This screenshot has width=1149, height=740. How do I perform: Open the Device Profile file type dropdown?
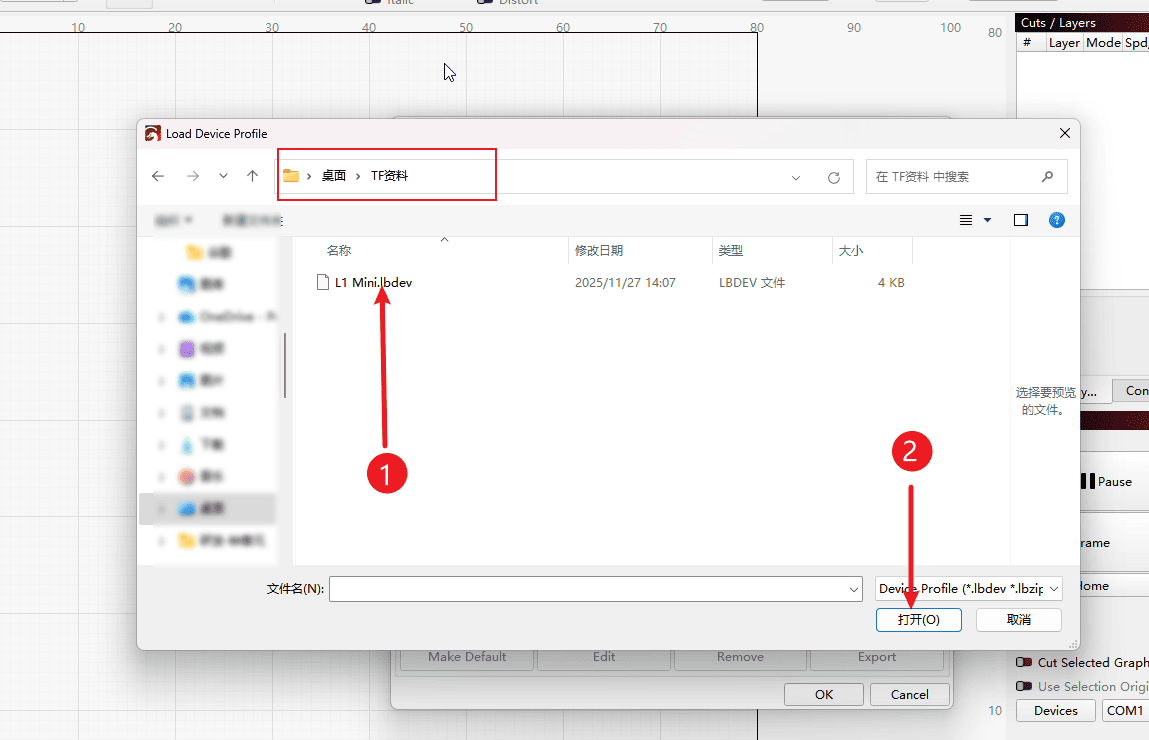click(x=968, y=589)
